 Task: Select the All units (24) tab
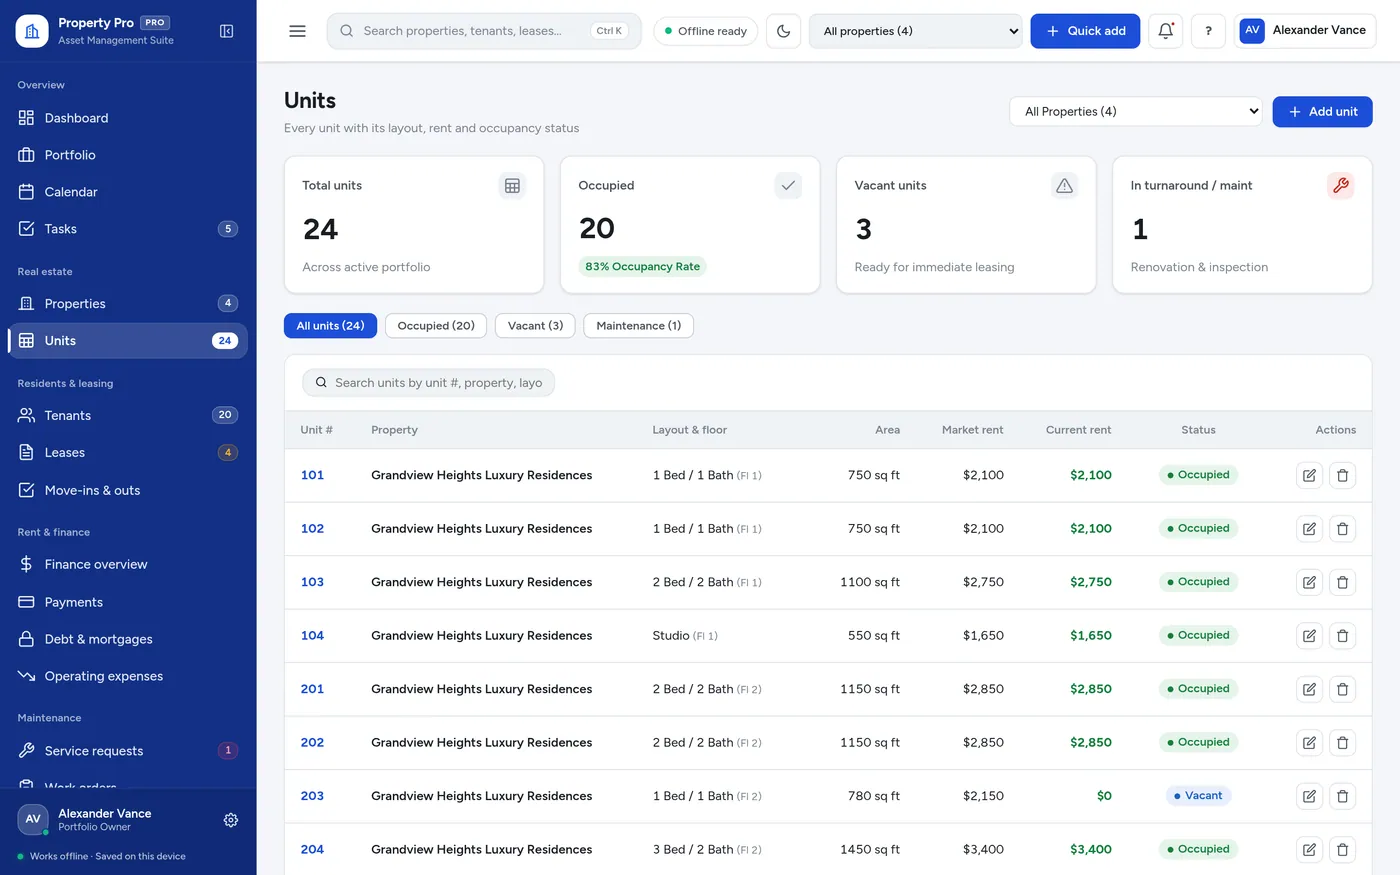(330, 326)
